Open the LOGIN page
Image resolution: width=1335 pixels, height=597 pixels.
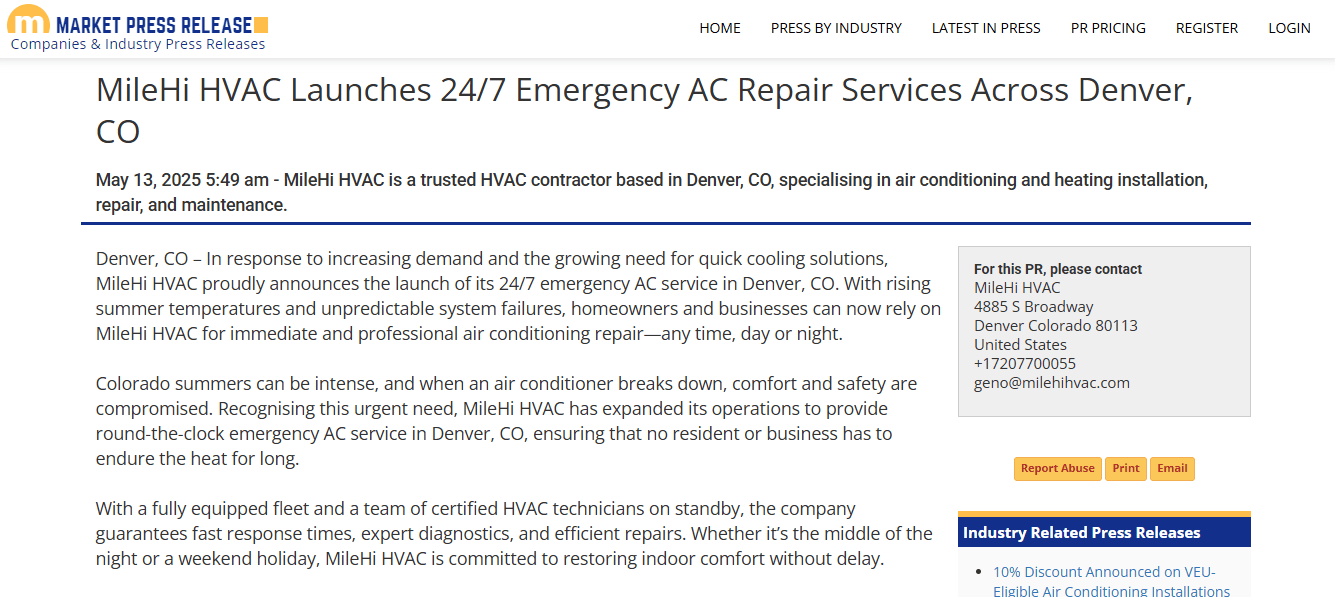[1289, 28]
